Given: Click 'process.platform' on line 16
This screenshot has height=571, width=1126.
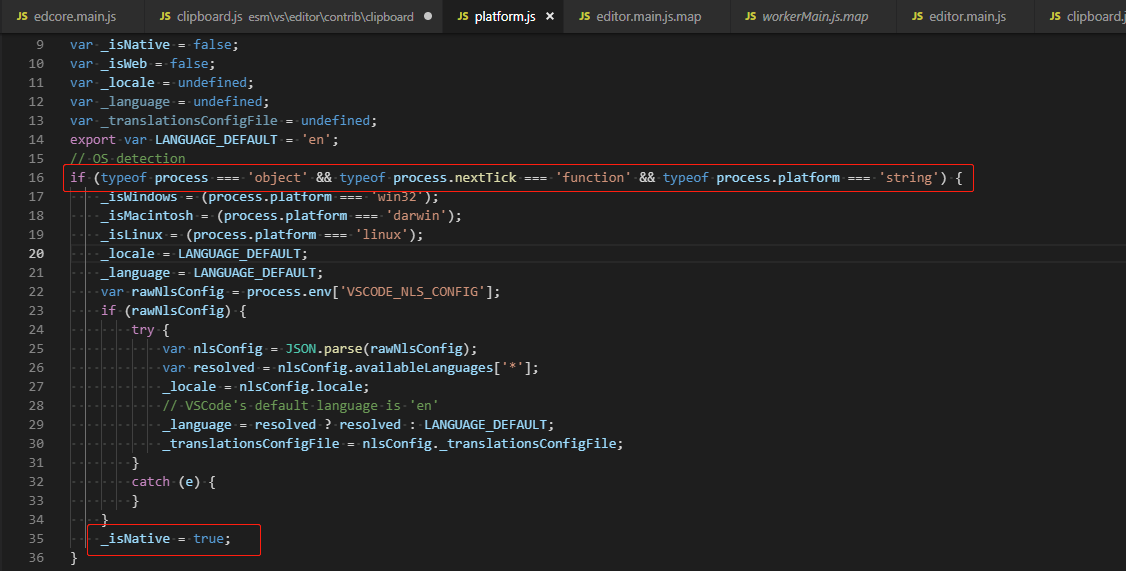Looking at the screenshot, I should pyautogui.click(x=778, y=177).
